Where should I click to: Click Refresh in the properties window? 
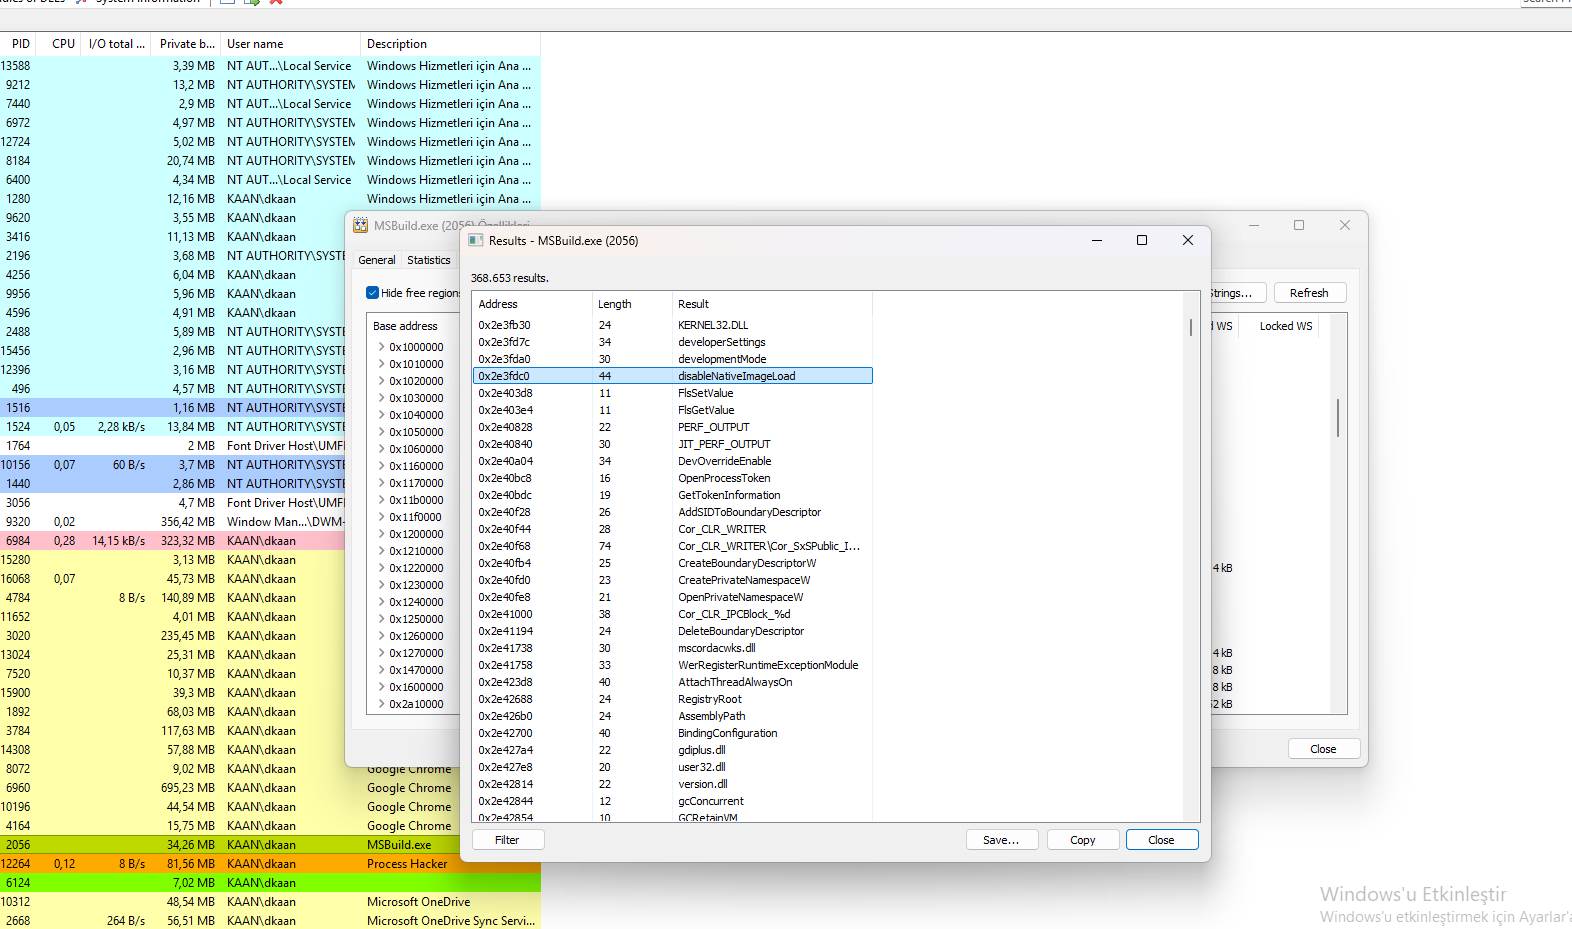[x=1310, y=293]
